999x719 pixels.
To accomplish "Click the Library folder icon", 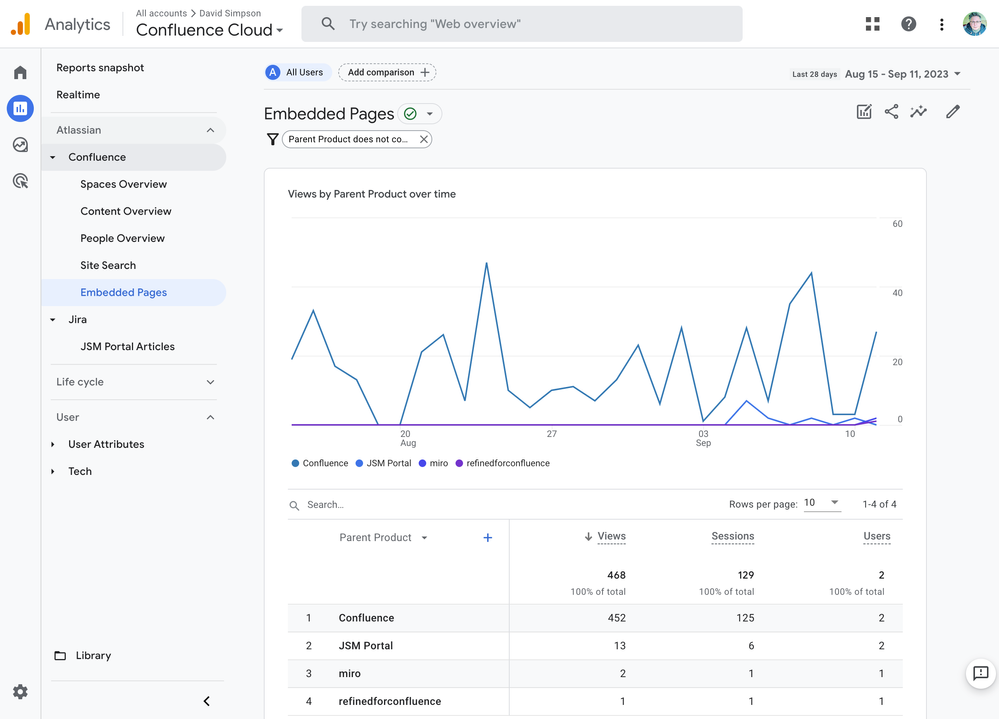I will (x=60, y=655).
